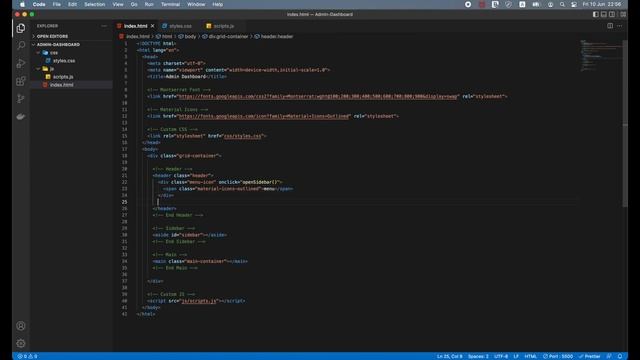Open the Explorer view in activity bar
Screen dimensions: 640x360
tap(20, 28)
